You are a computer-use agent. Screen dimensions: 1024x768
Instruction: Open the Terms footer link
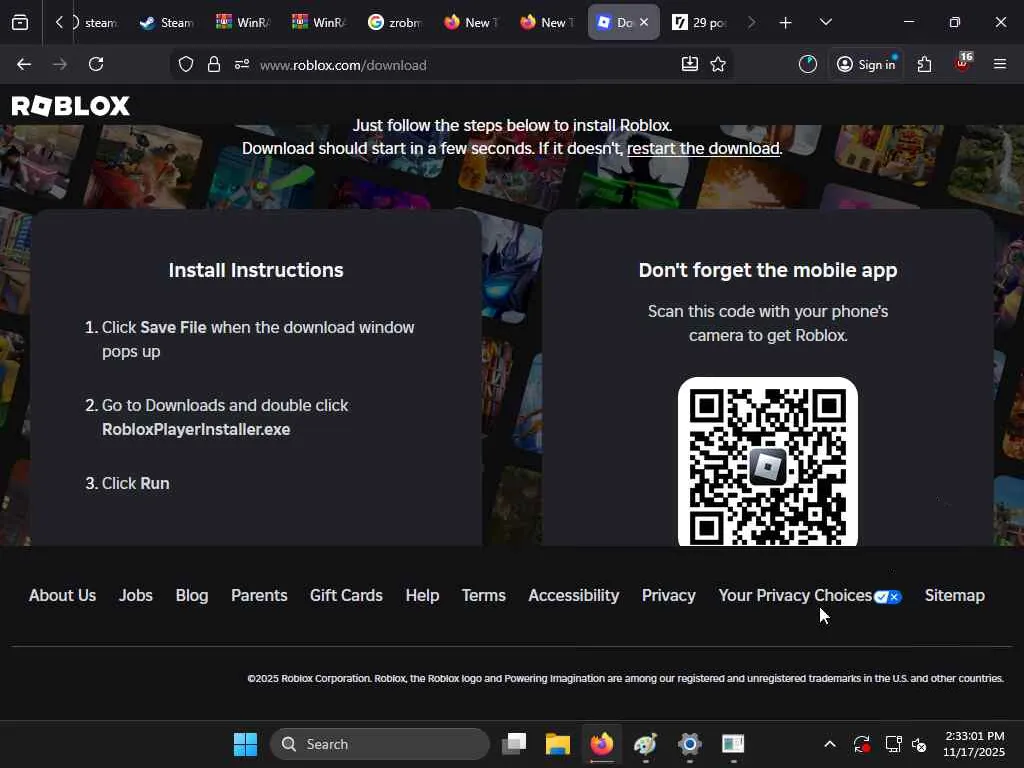483,596
